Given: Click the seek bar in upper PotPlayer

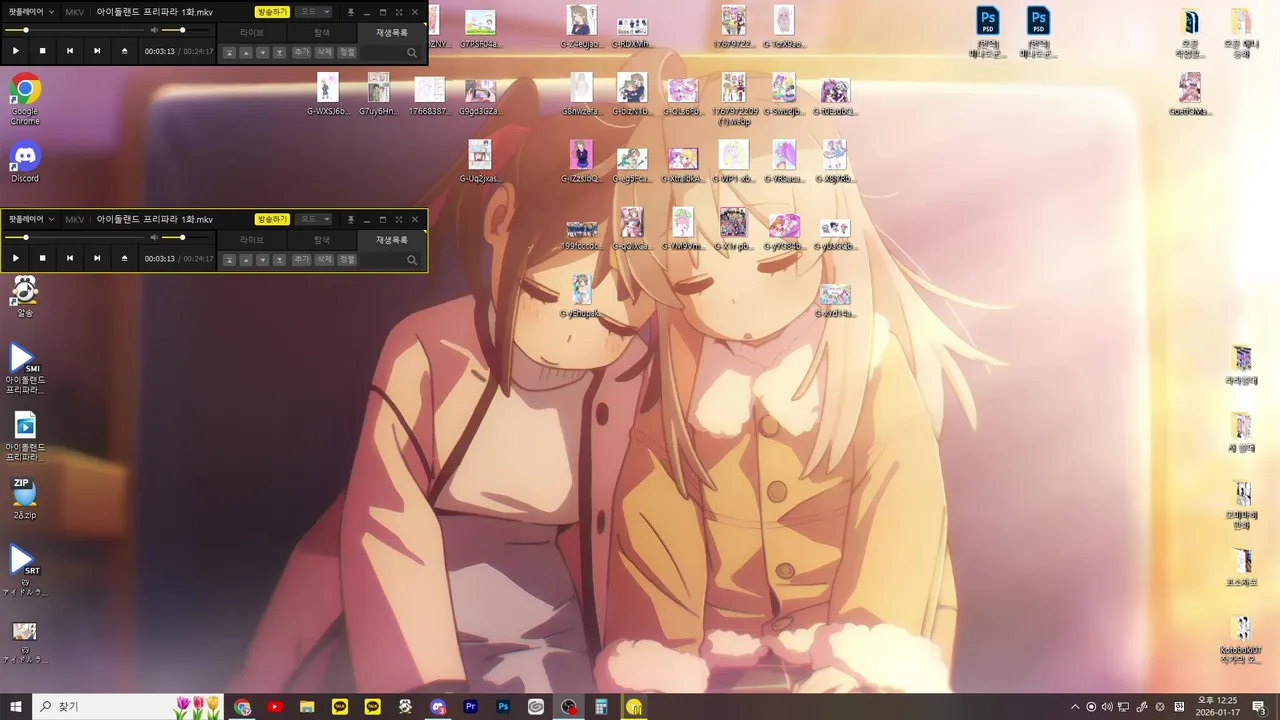Looking at the screenshot, I should pyautogui.click(x=74, y=30).
